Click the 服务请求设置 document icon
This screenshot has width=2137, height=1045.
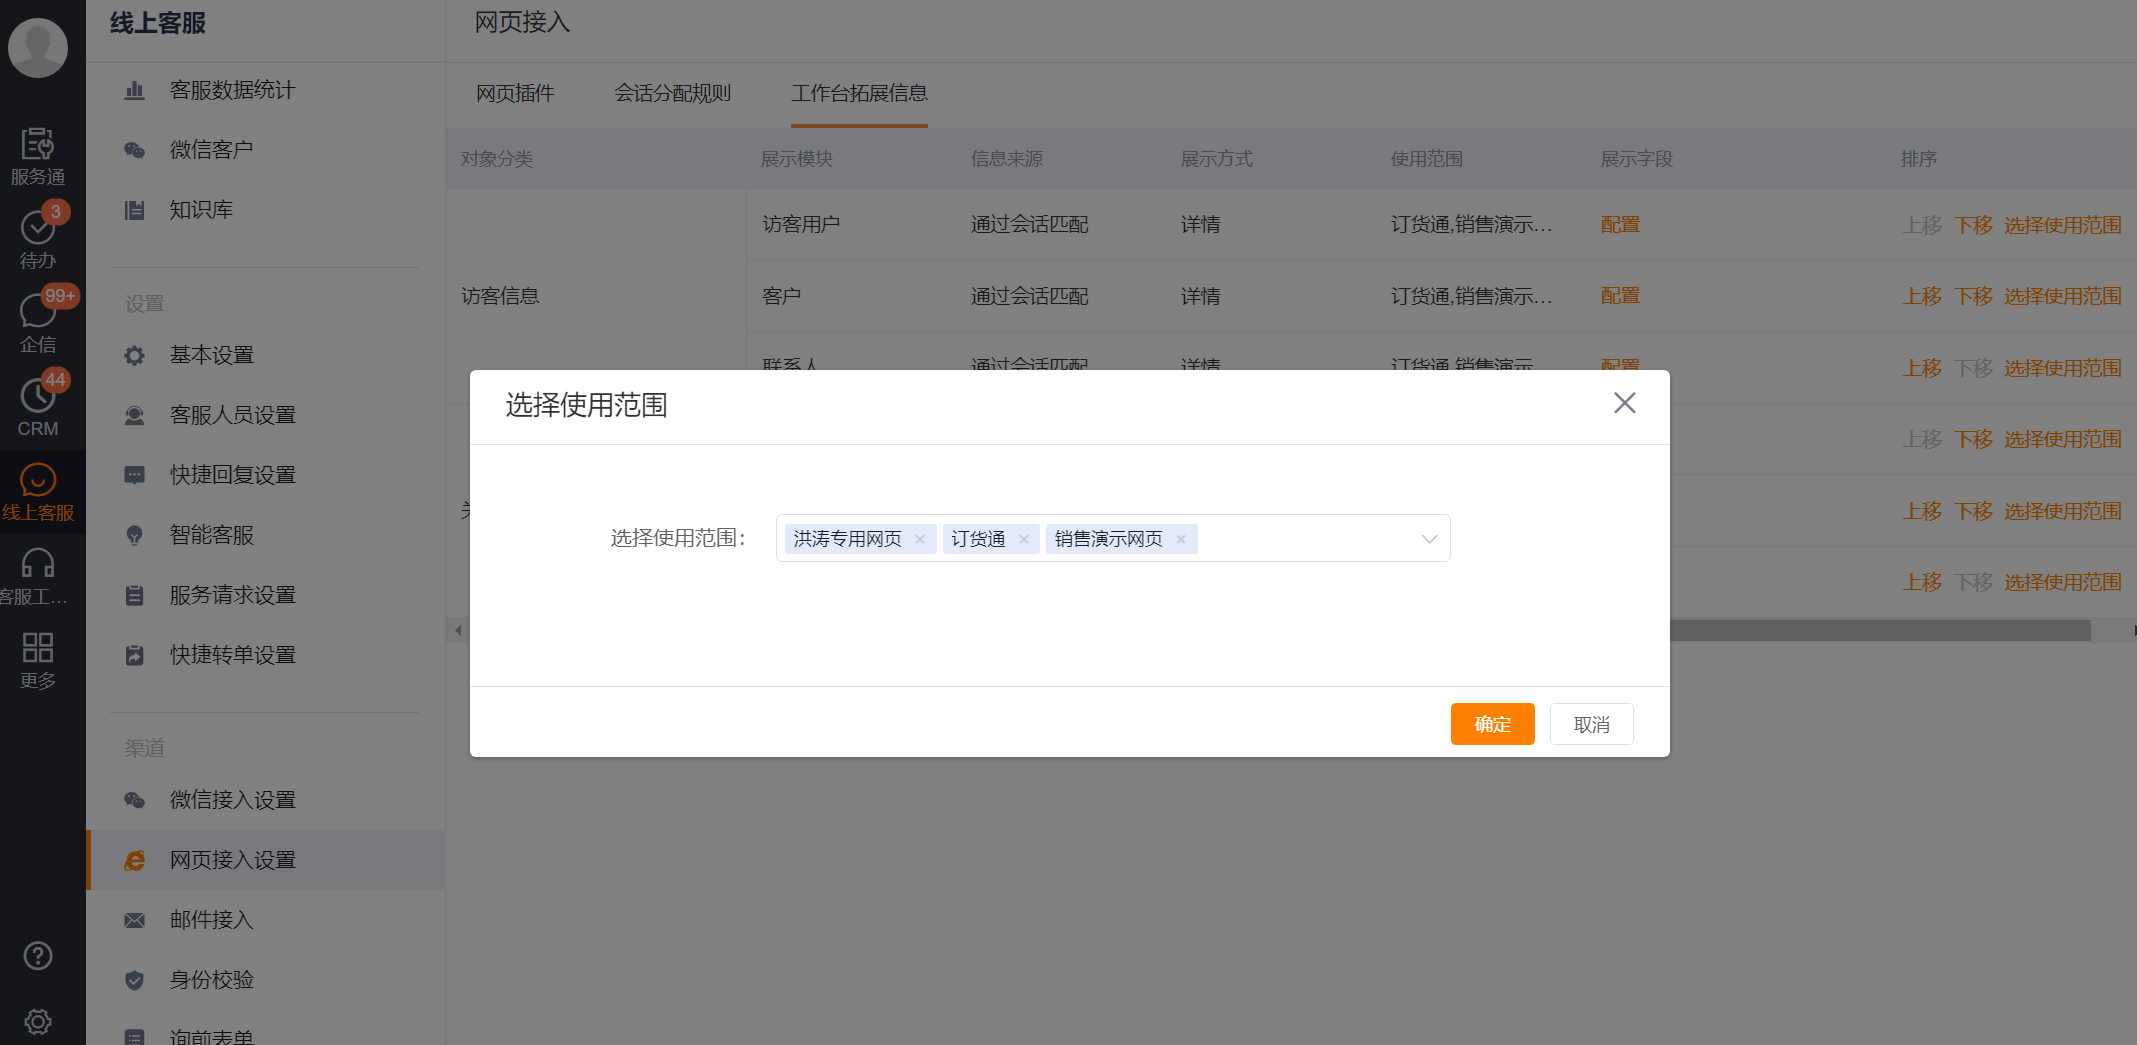tap(134, 595)
